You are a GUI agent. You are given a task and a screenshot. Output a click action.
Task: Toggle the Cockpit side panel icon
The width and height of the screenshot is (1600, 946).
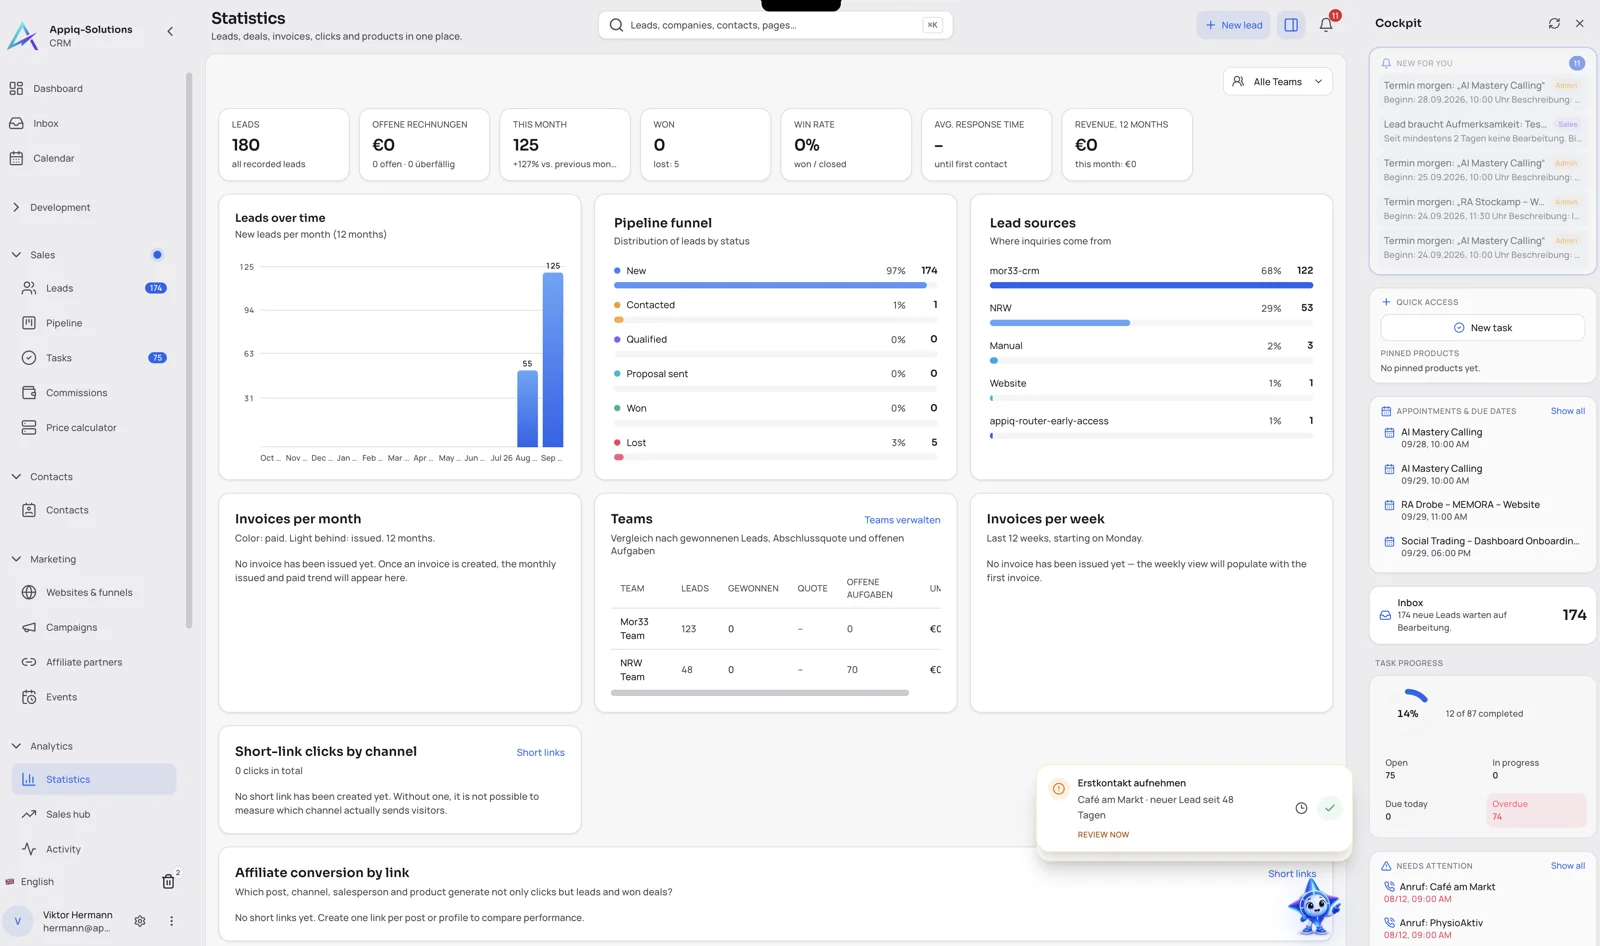click(1291, 25)
